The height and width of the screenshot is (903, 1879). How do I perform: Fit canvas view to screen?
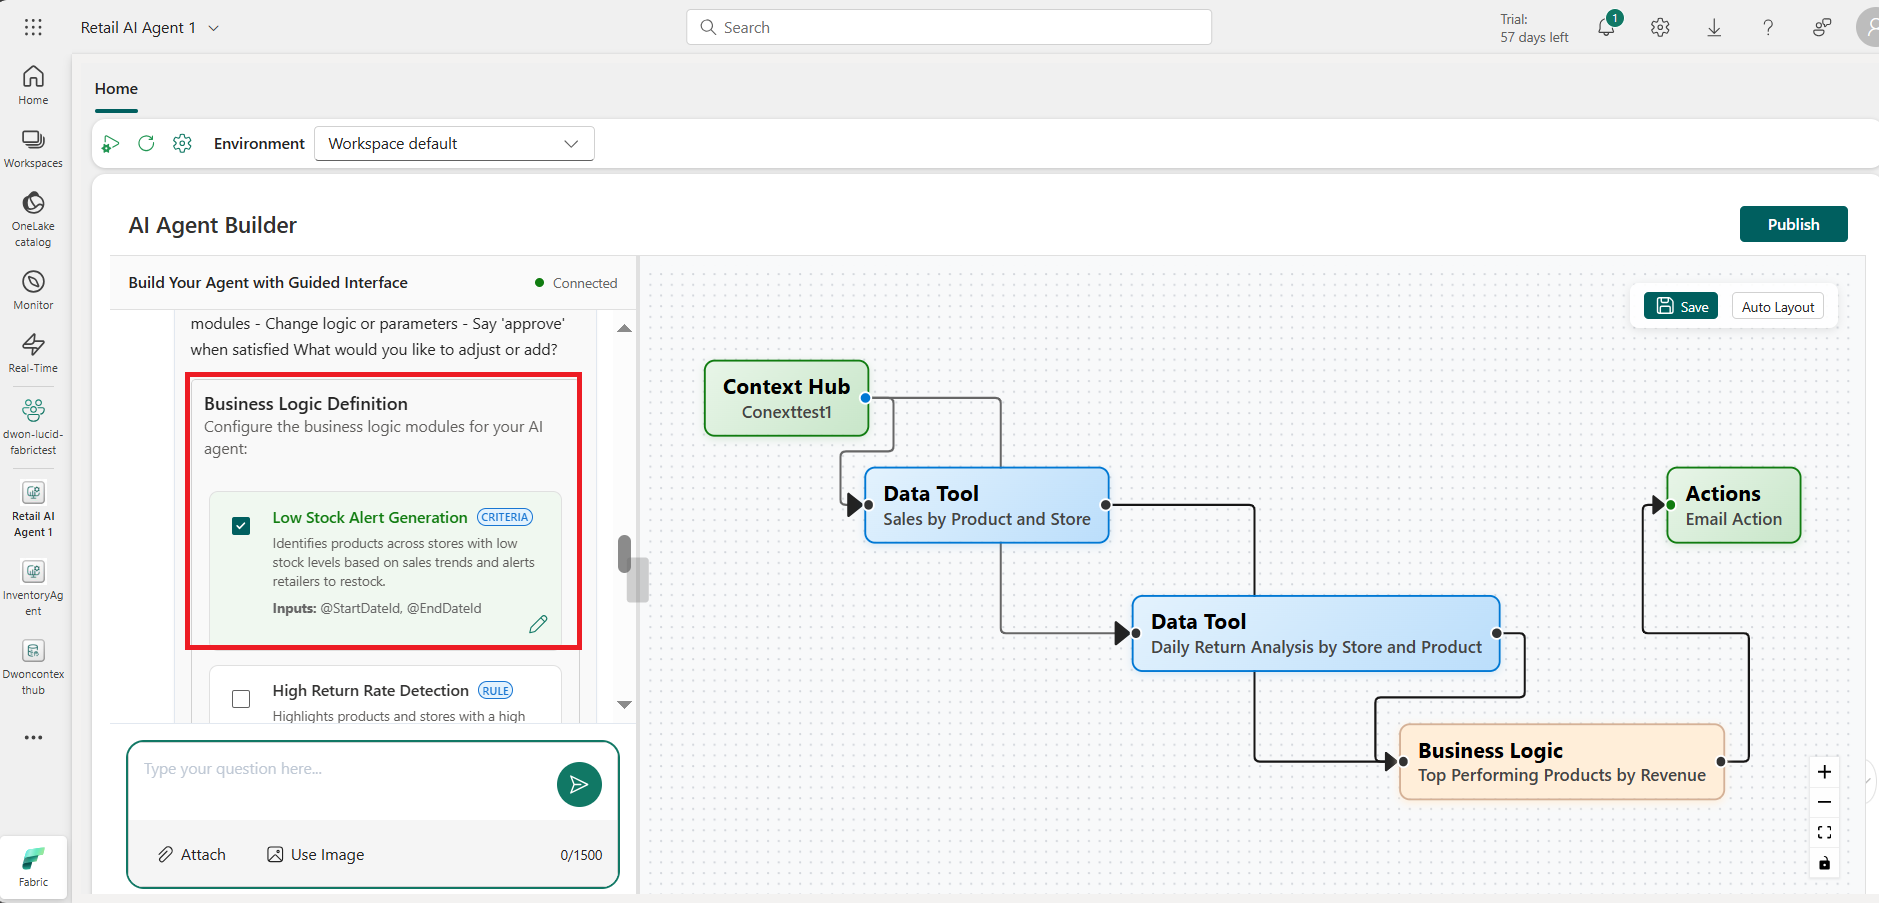pos(1824,832)
